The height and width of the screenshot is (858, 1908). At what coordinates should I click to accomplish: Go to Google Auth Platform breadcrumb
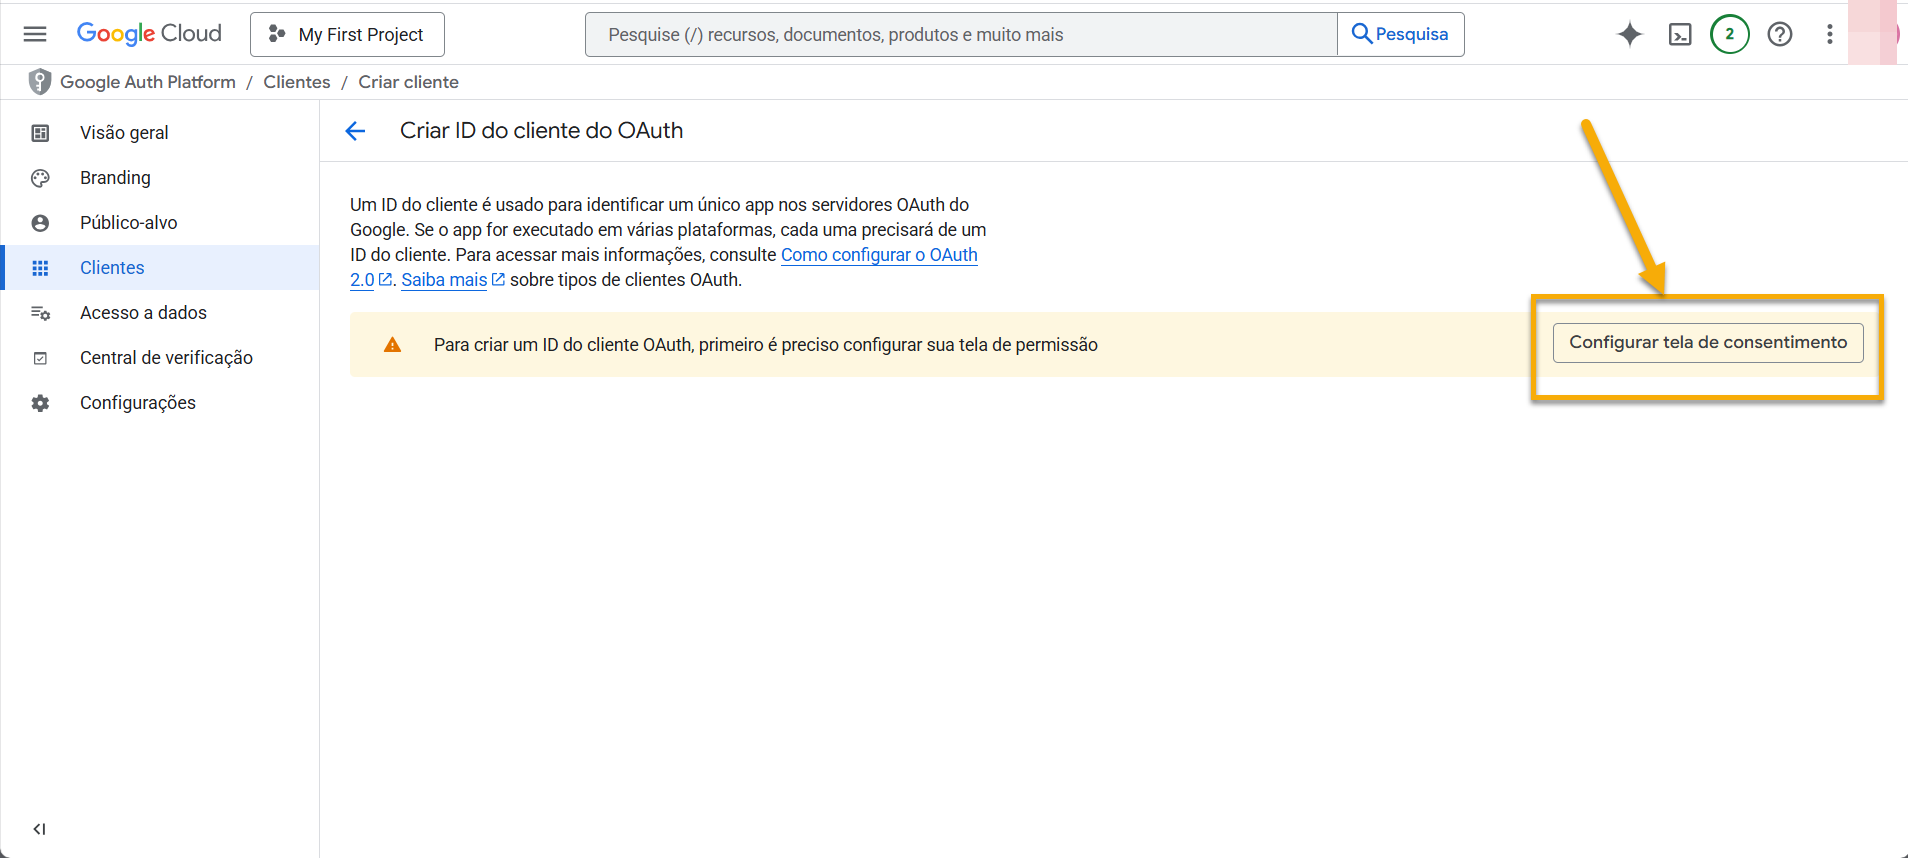[148, 82]
